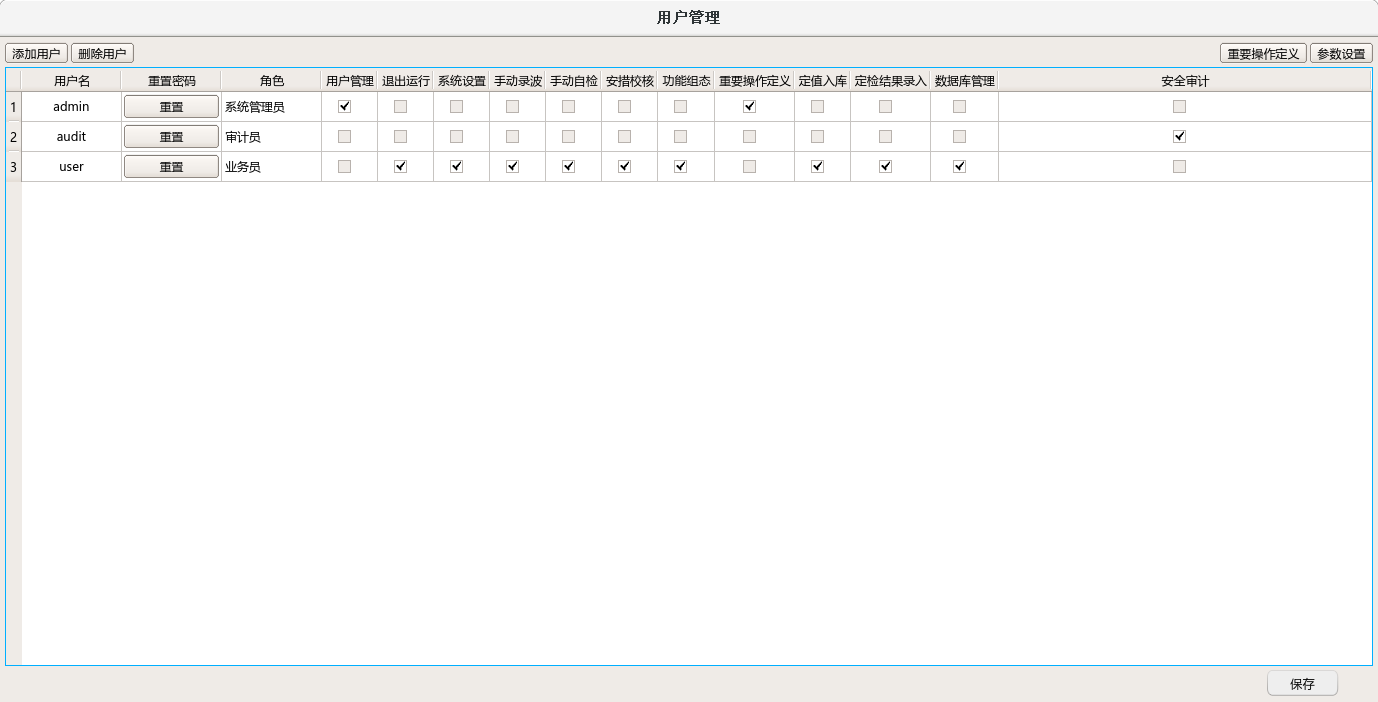
Task: Click the 添加用户 button
Action: (36, 54)
